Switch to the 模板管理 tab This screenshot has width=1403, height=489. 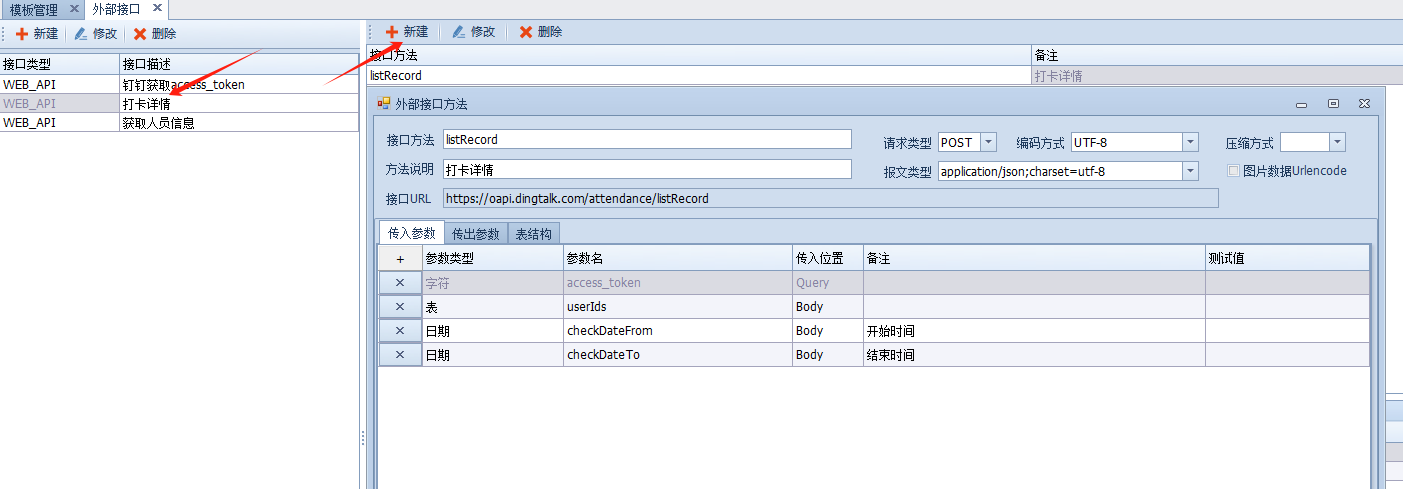33,9
